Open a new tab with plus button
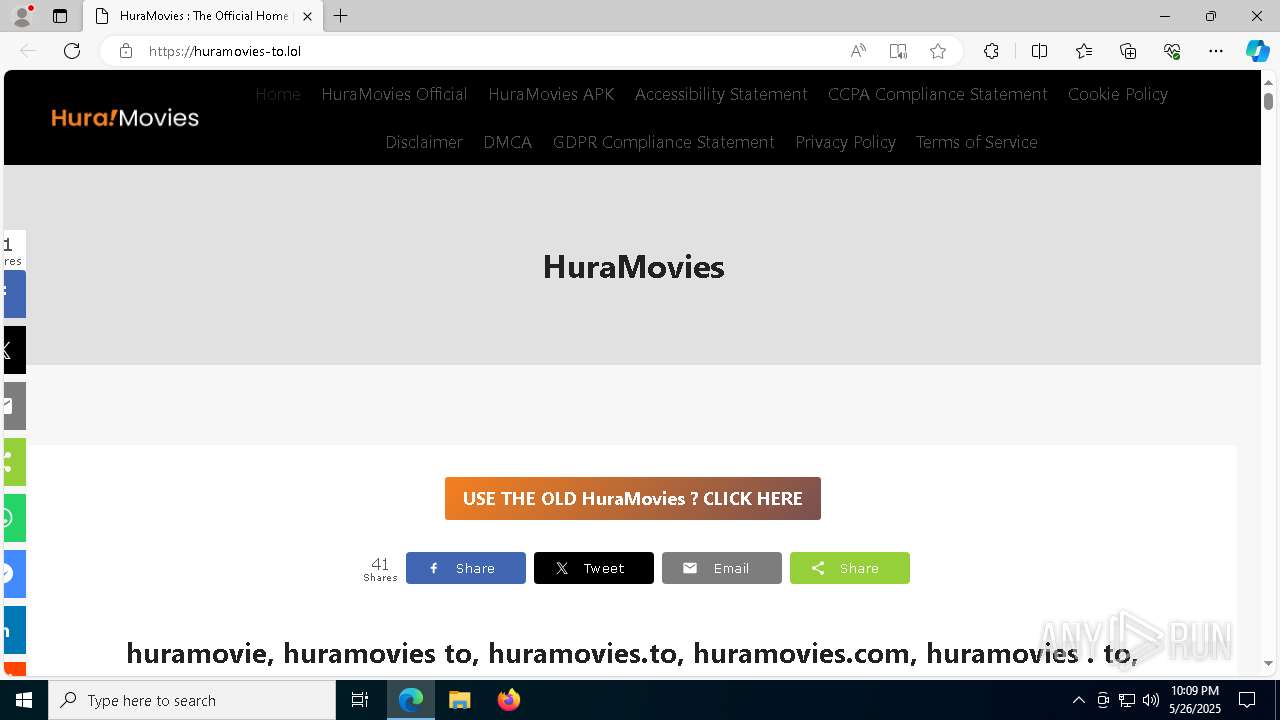Viewport: 1280px width, 720px height. [341, 16]
